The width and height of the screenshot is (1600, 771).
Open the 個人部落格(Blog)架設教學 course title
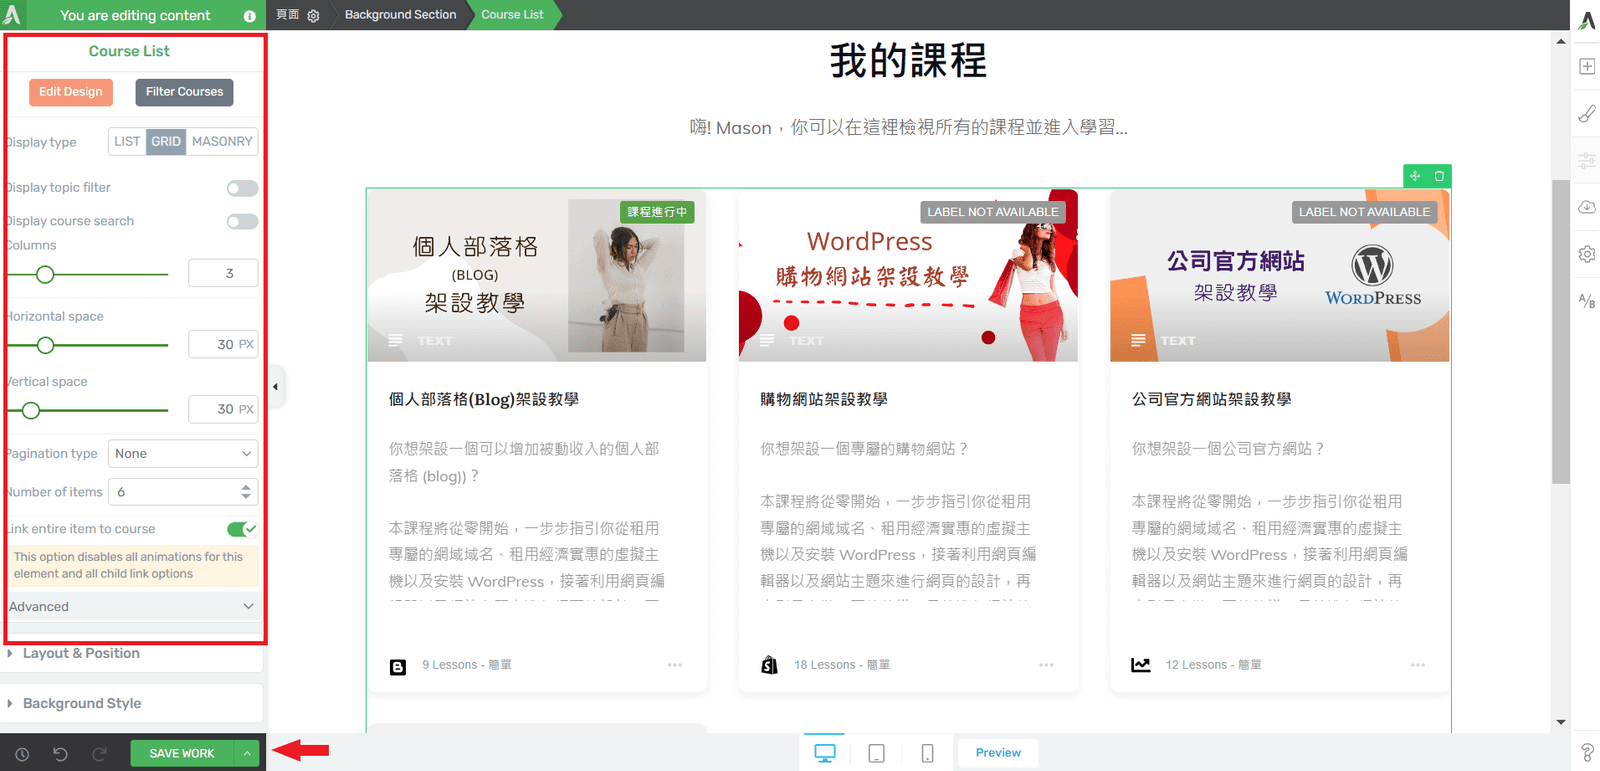click(484, 399)
